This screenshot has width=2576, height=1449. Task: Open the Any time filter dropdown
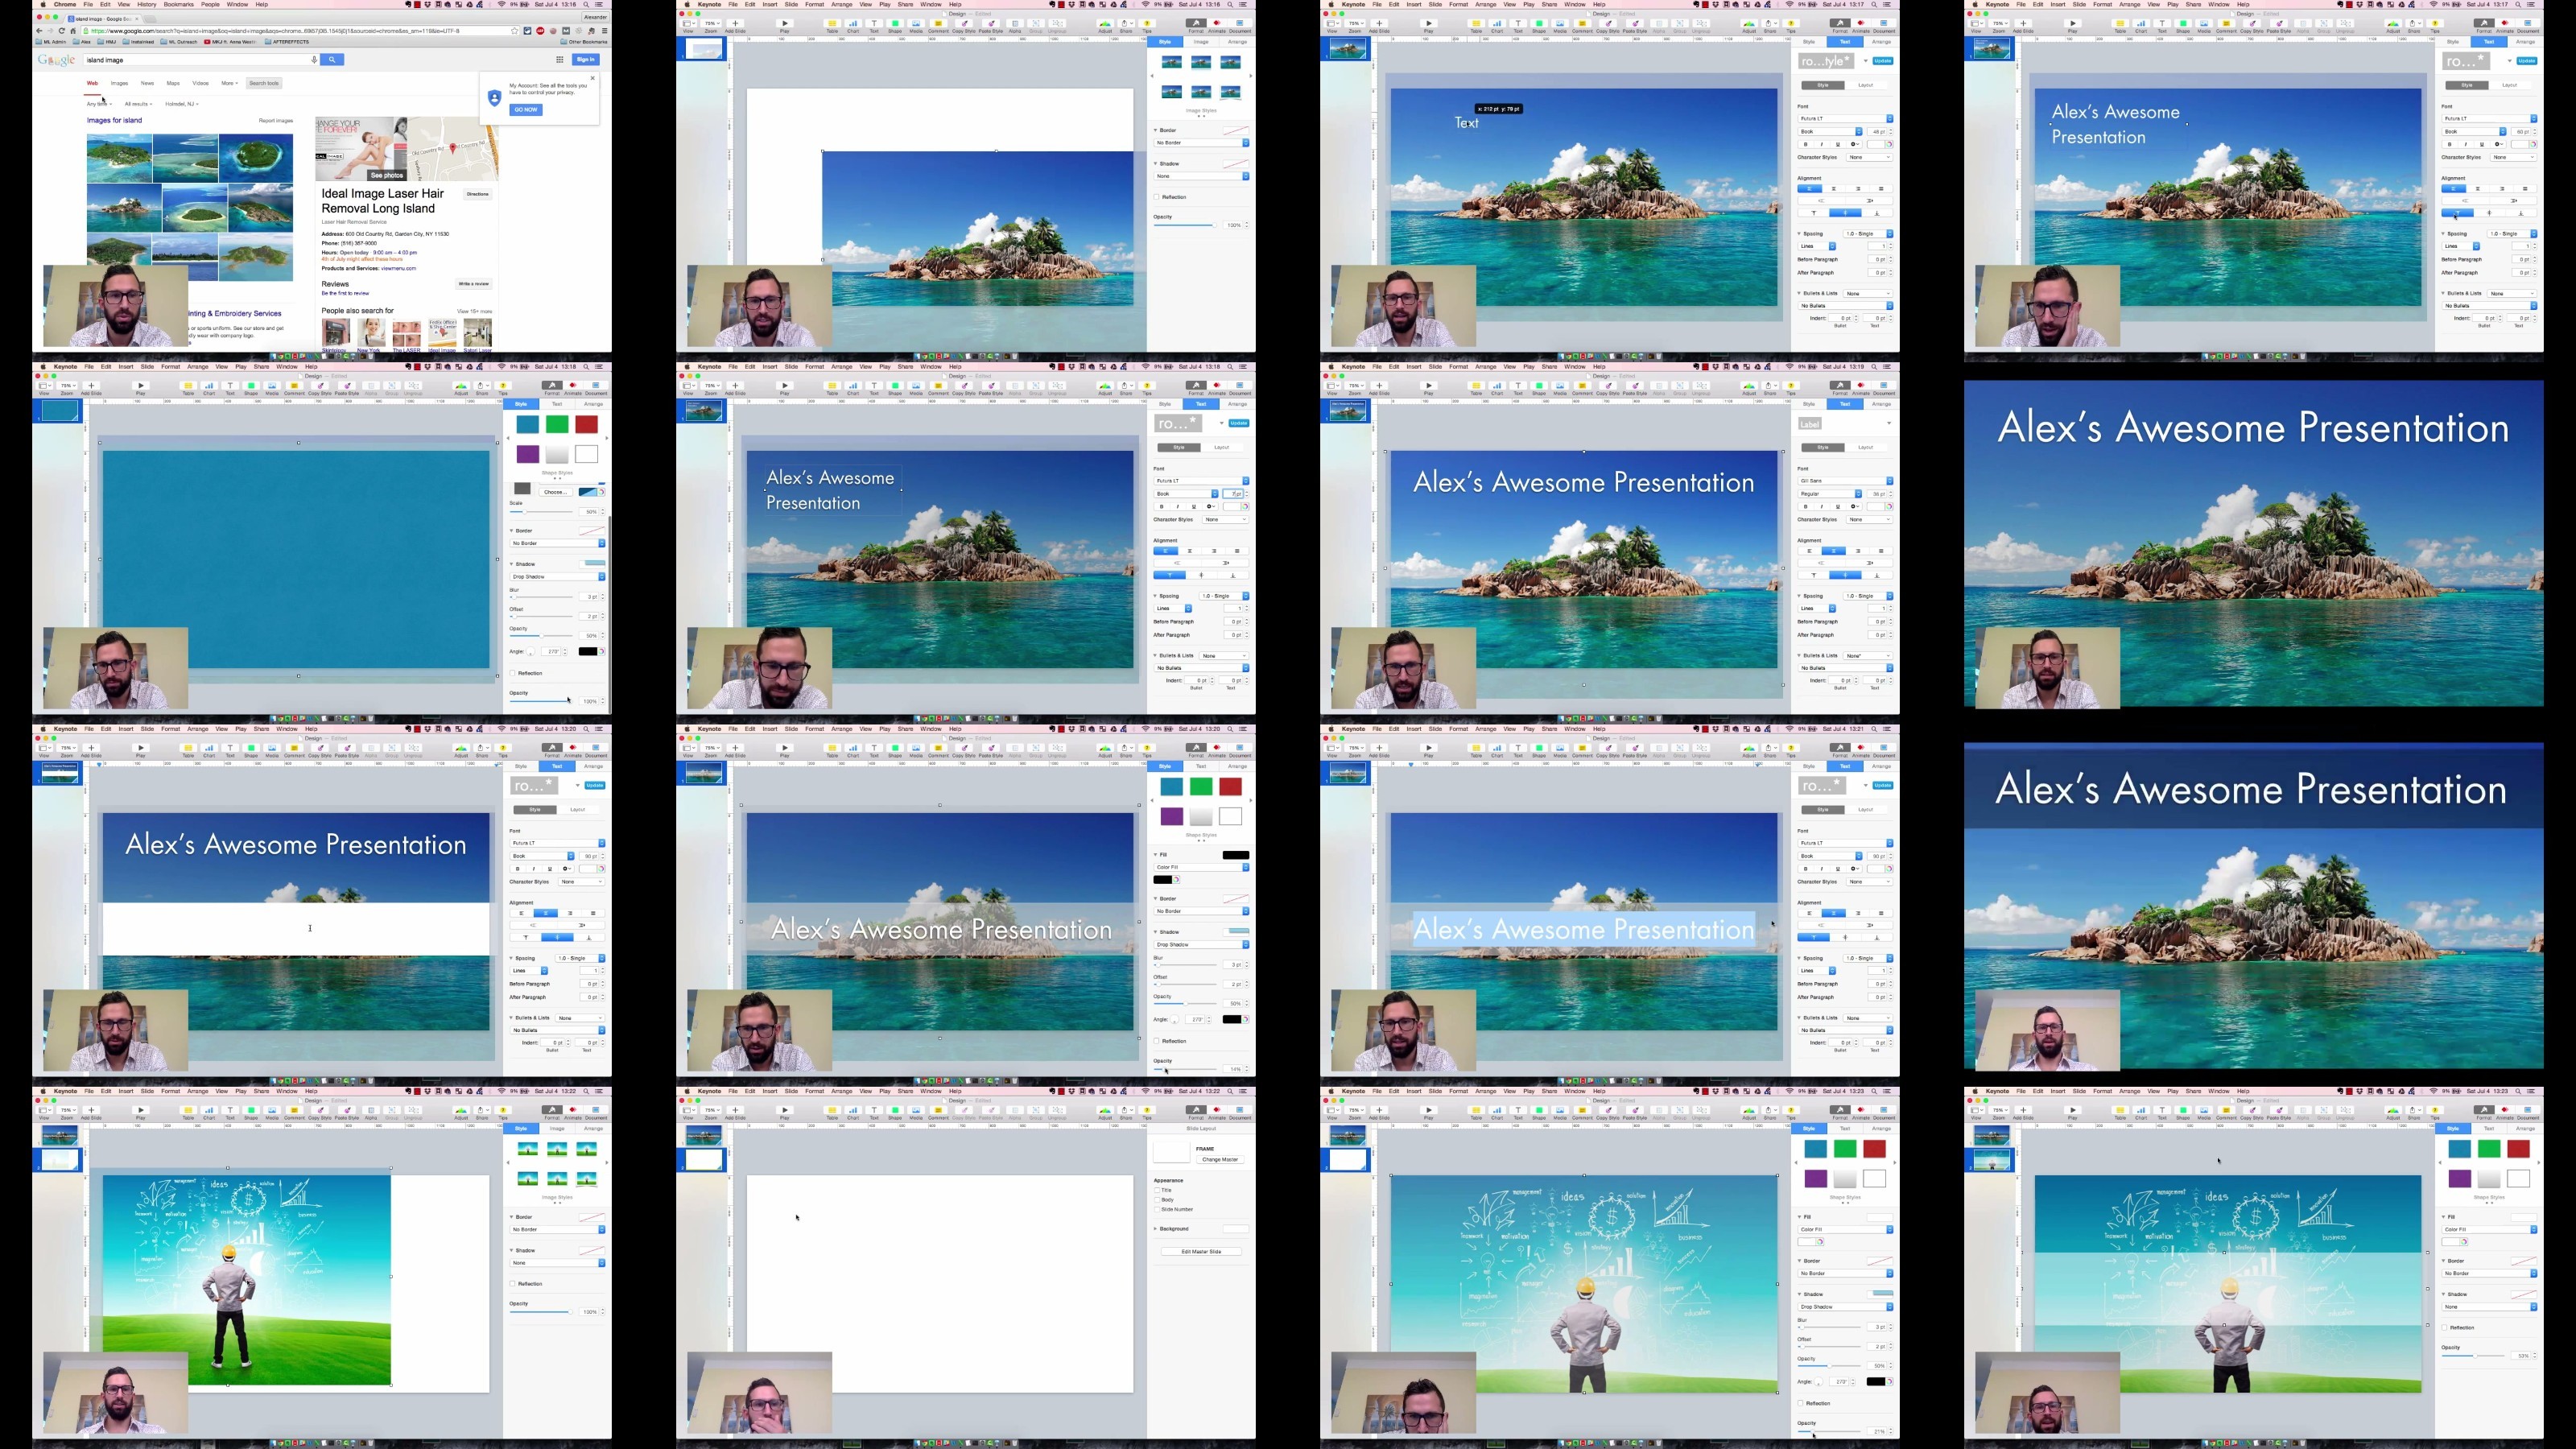(x=99, y=104)
